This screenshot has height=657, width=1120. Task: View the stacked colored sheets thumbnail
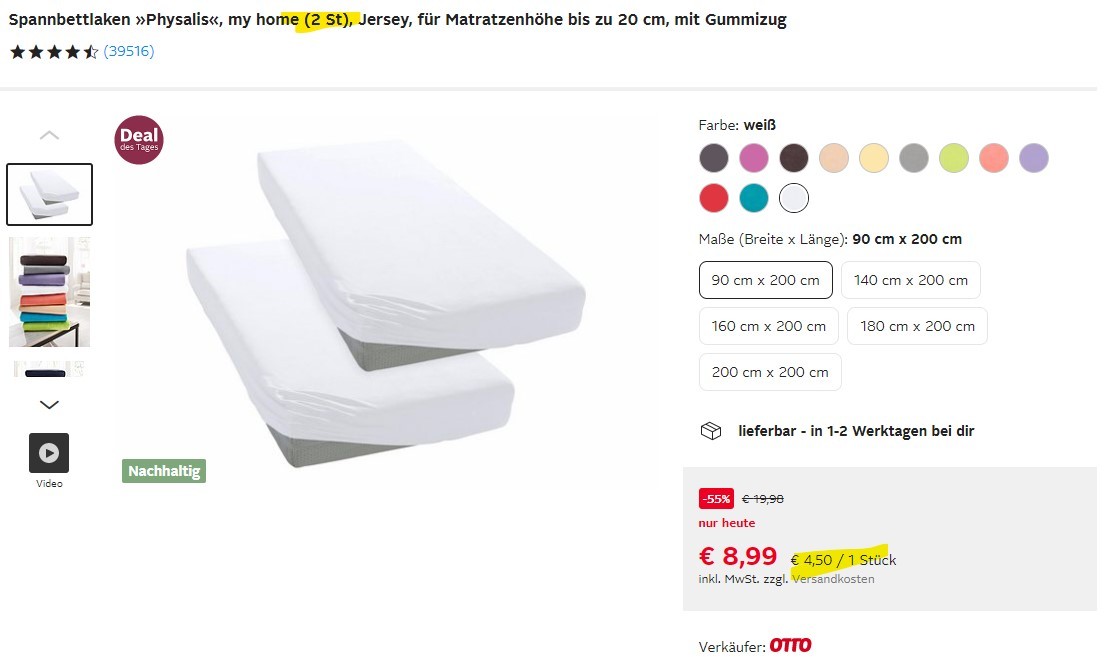(49, 292)
